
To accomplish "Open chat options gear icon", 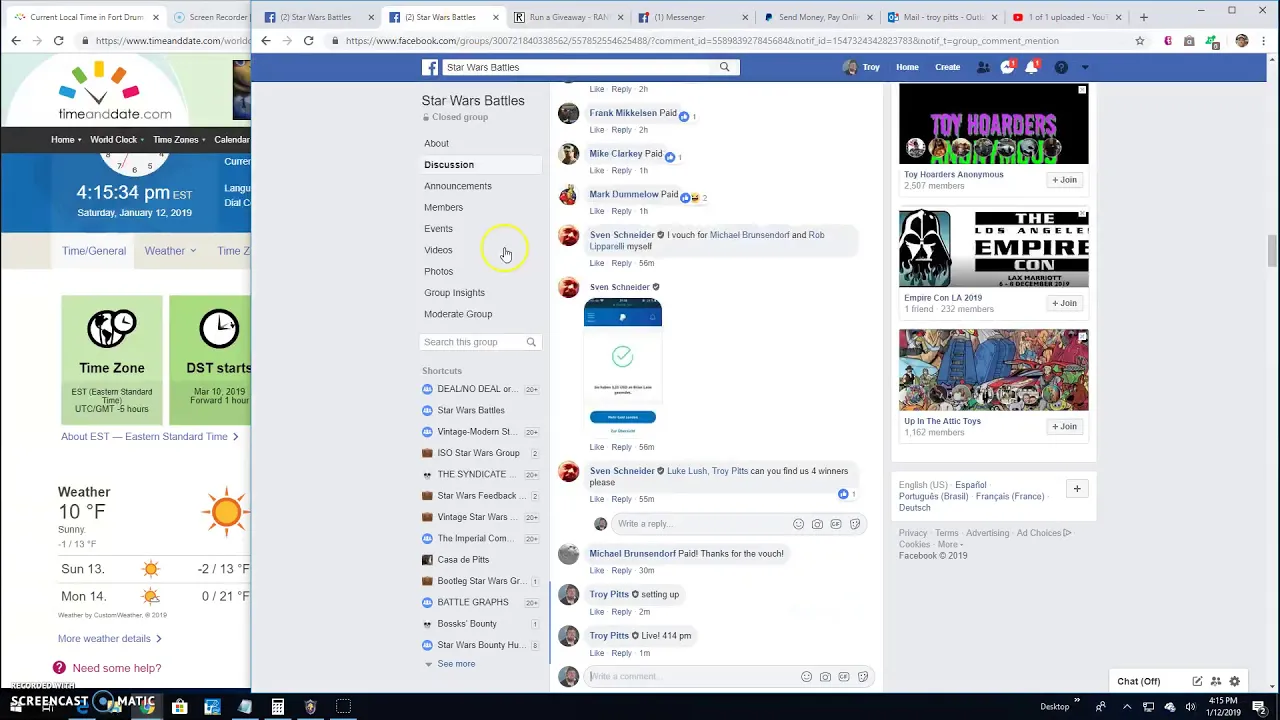I will pos(1235,682).
